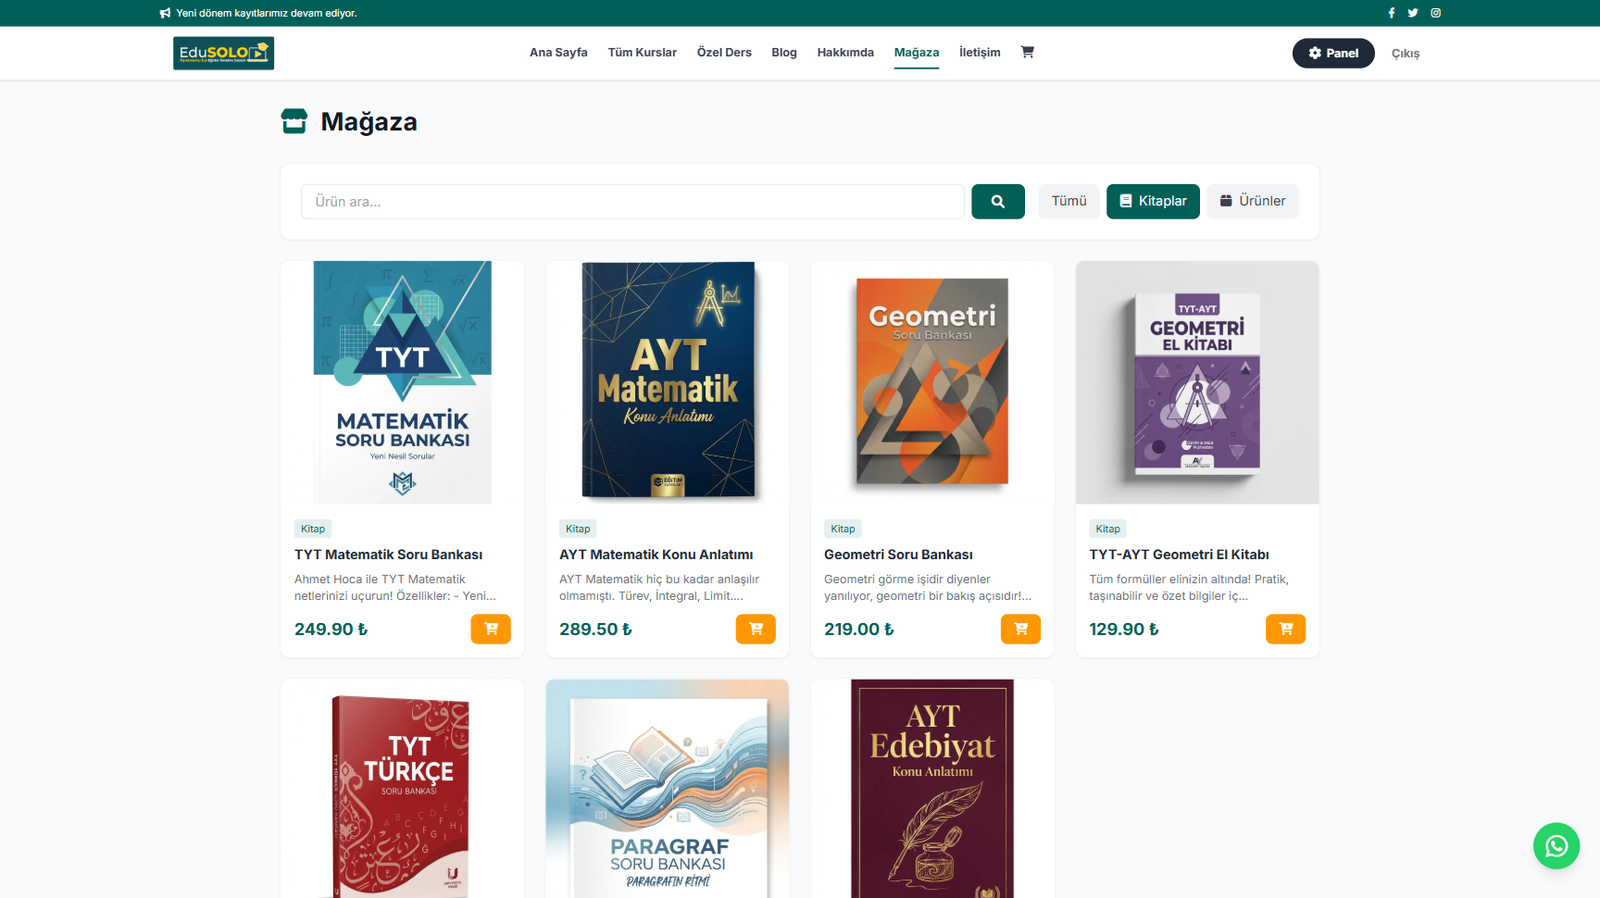Open WhatsApp chat floating button
The height and width of the screenshot is (898, 1600).
pyautogui.click(x=1556, y=846)
